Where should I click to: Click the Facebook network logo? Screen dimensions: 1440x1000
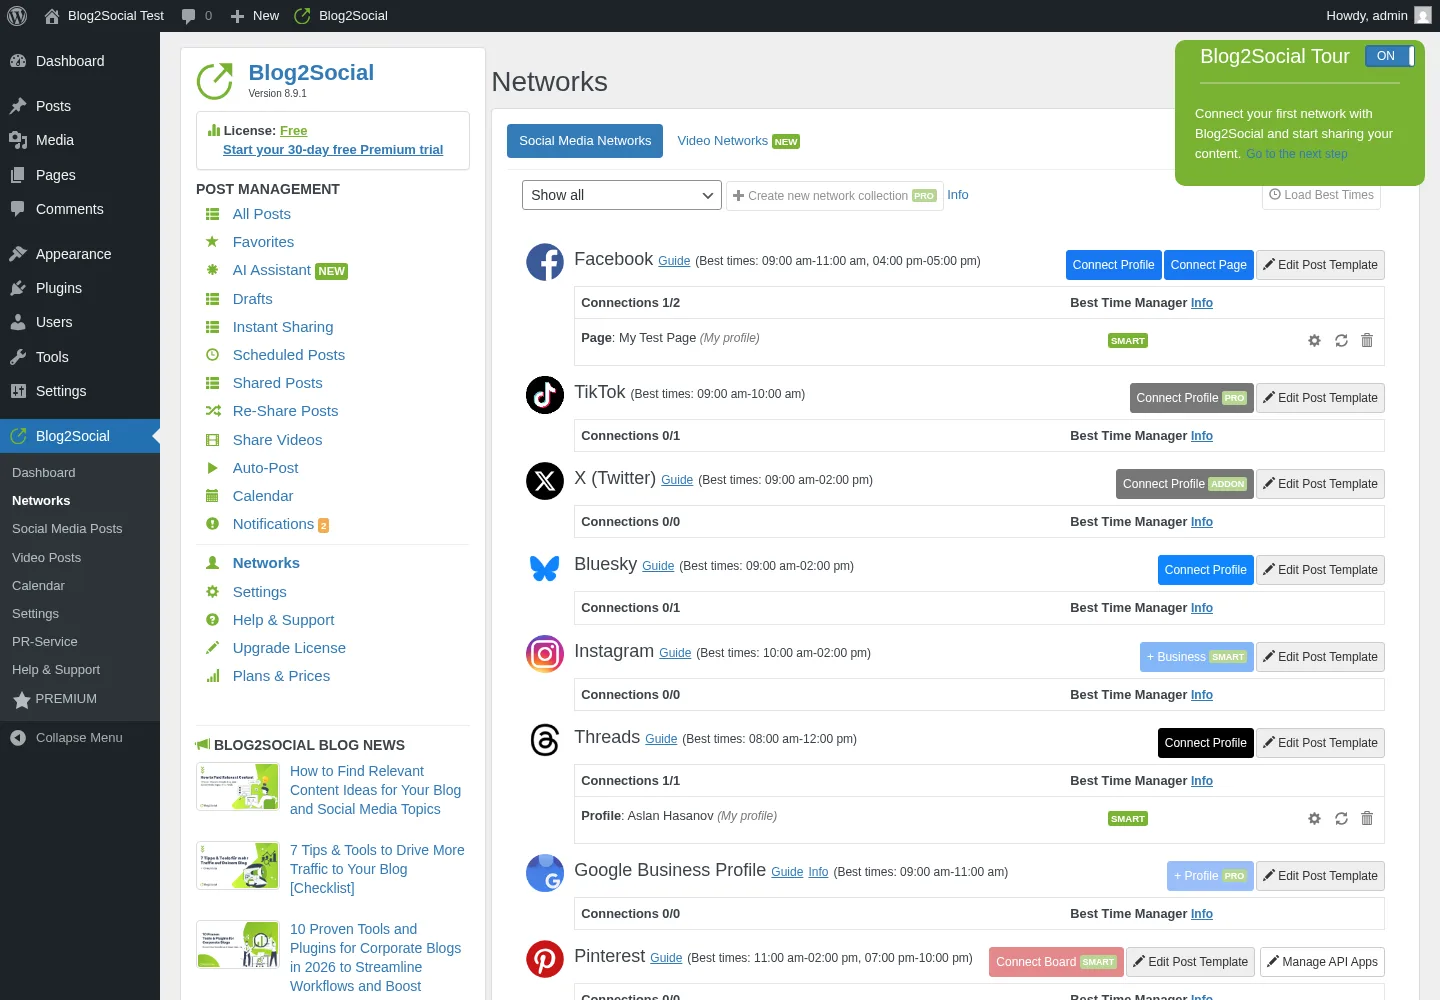[x=545, y=262]
